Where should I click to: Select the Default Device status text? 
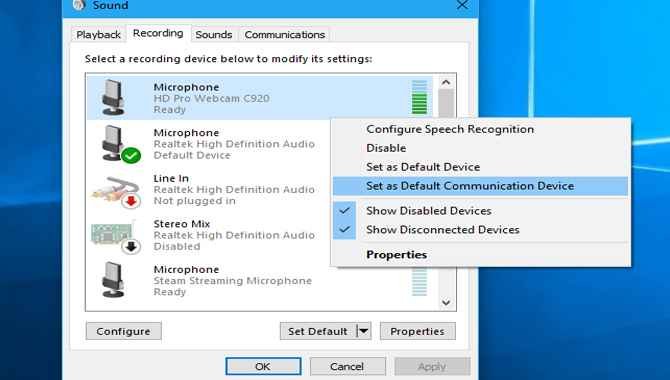point(192,155)
